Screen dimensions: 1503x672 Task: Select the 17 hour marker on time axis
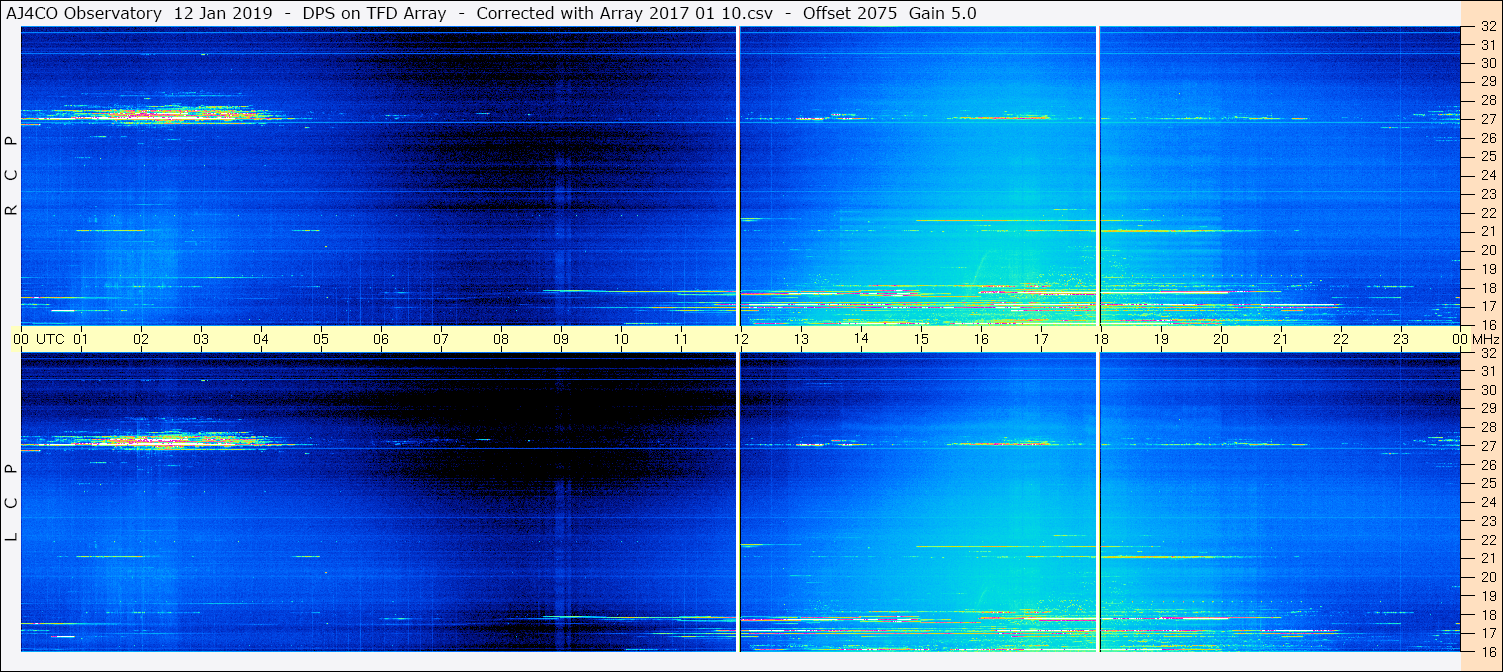pos(1041,339)
